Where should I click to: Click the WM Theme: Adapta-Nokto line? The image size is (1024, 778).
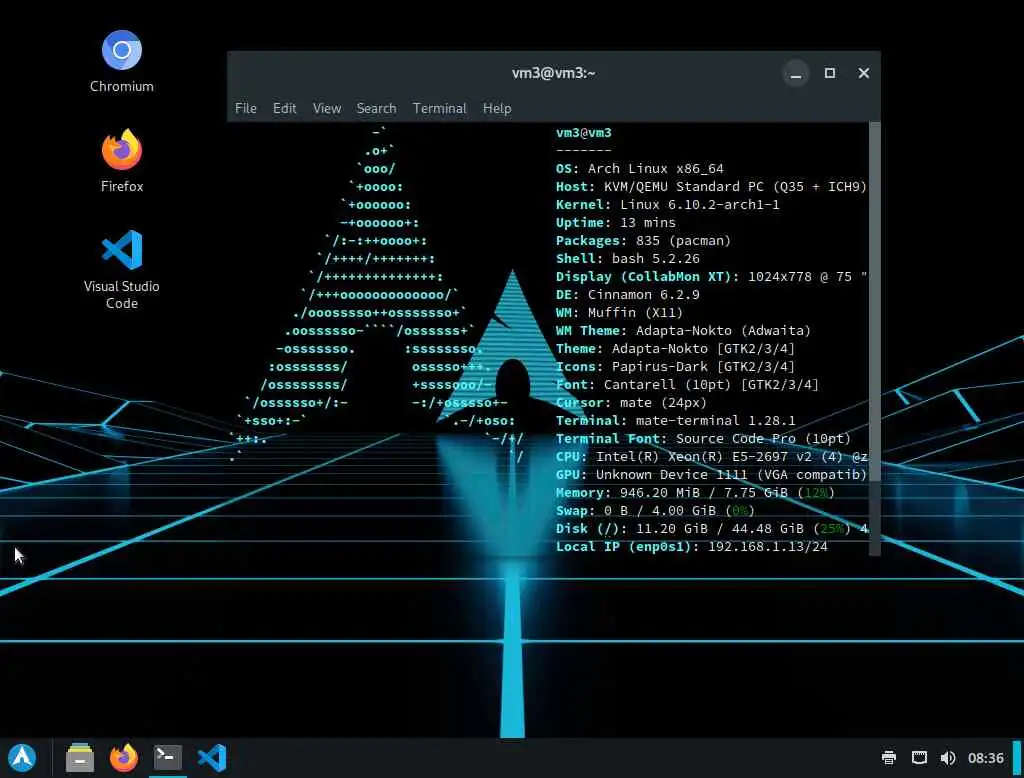(683, 331)
